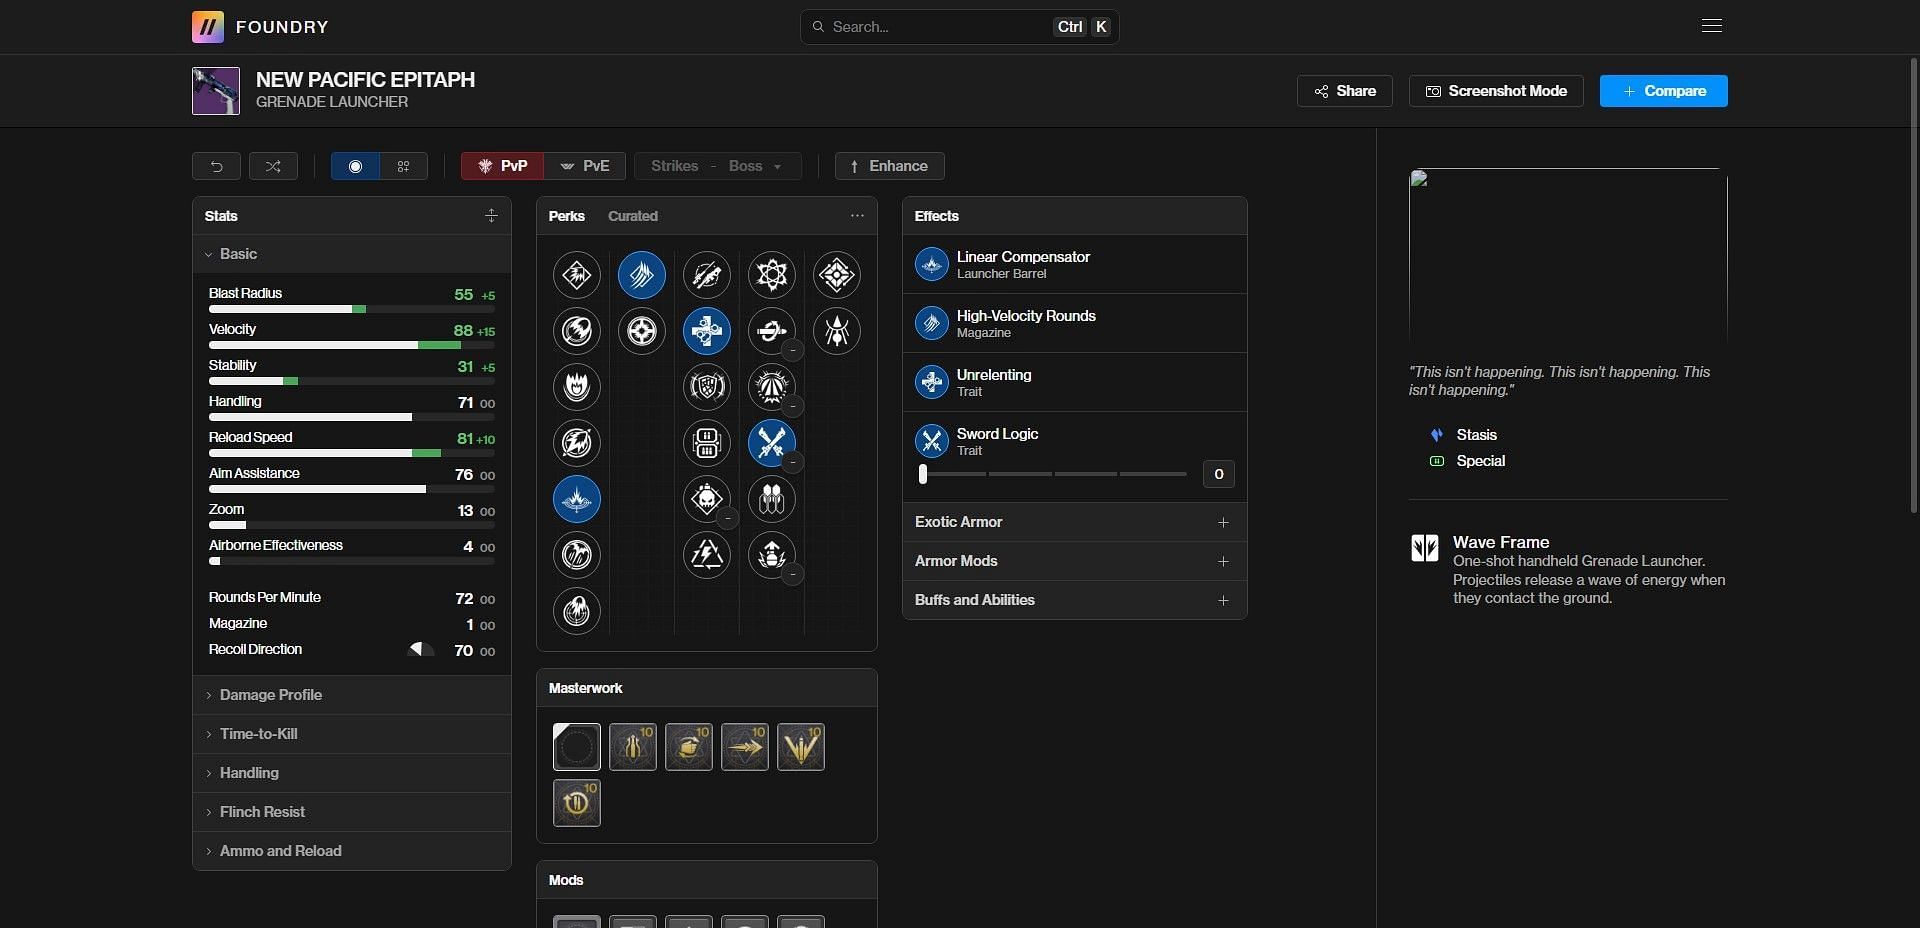Image resolution: width=1920 pixels, height=928 pixels.
Task: Toggle the minus badge on the grenade-arrow perk
Action: coord(792,575)
